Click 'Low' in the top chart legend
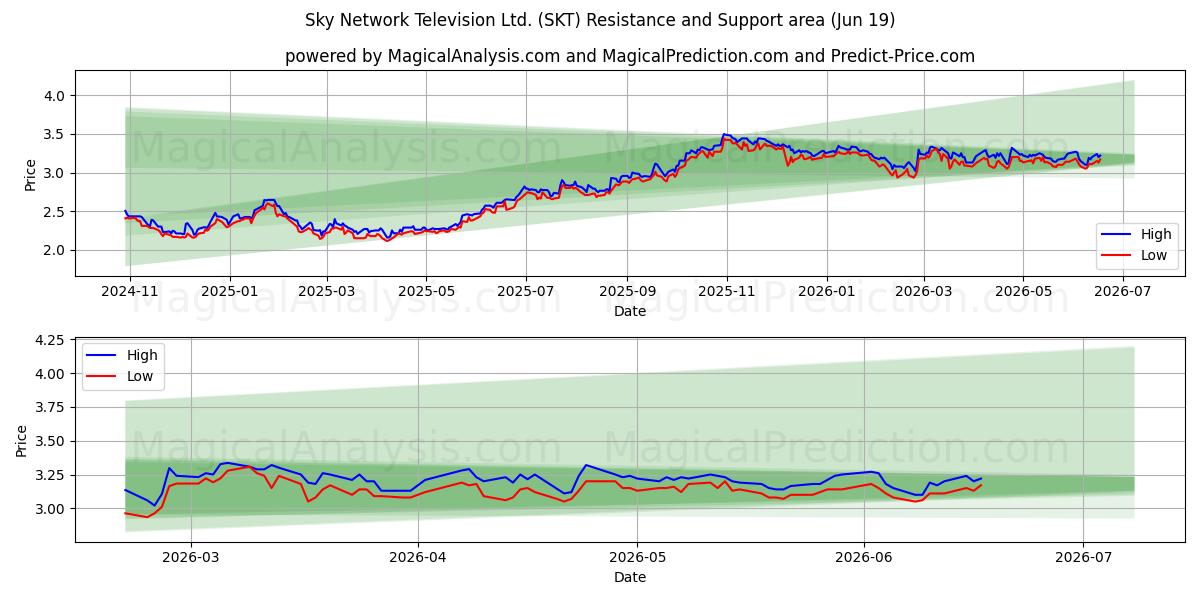Image resolution: width=1200 pixels, height=600 pixels. pos(1154,255)
